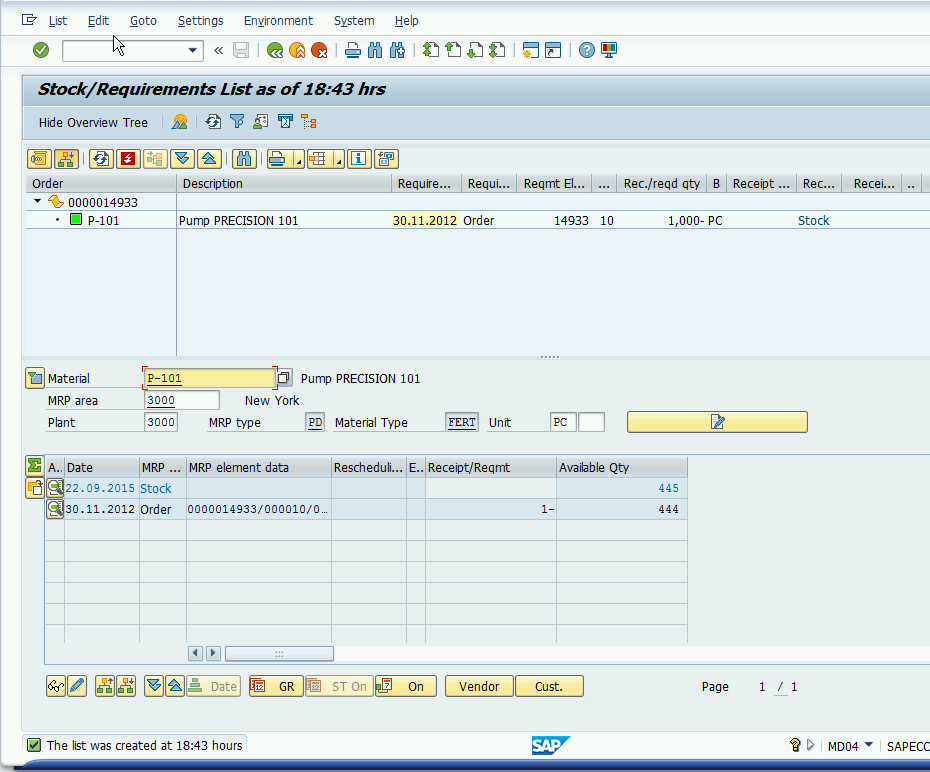Screen dimensions: 930x772
Task: Collapse the 0000014933 order tree node
Action: click(38, 202)
